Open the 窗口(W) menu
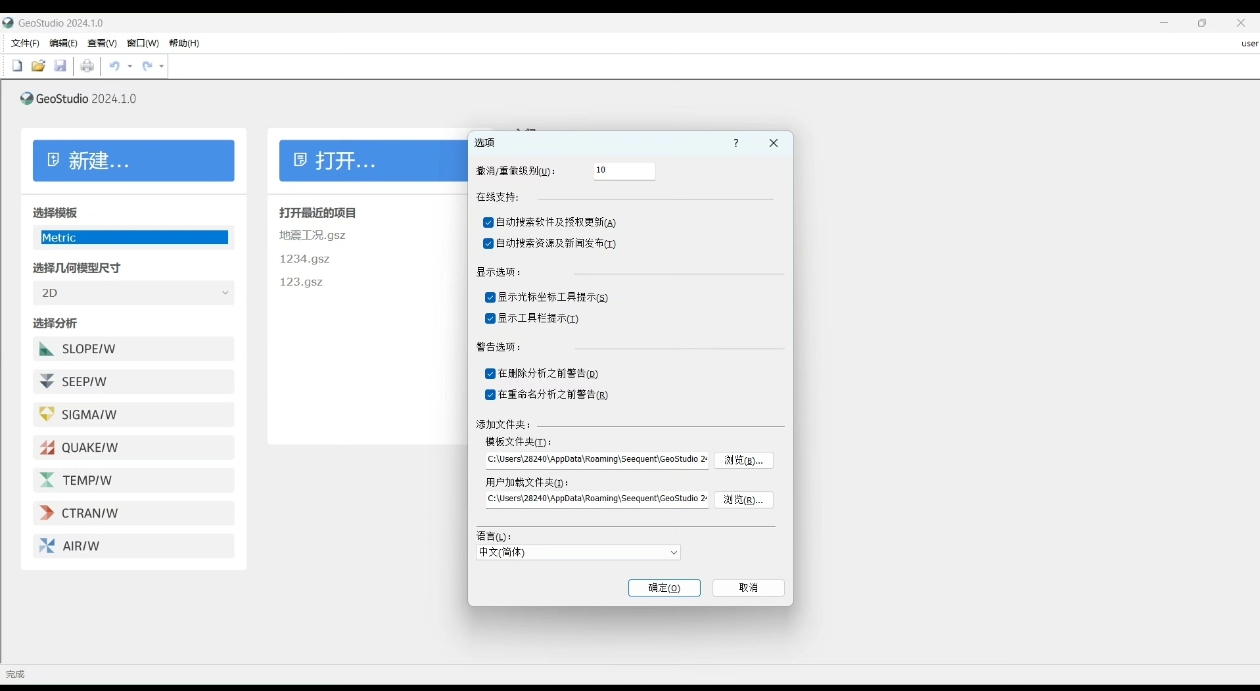This screenshot has width=1260, height=691. [143, 44]
